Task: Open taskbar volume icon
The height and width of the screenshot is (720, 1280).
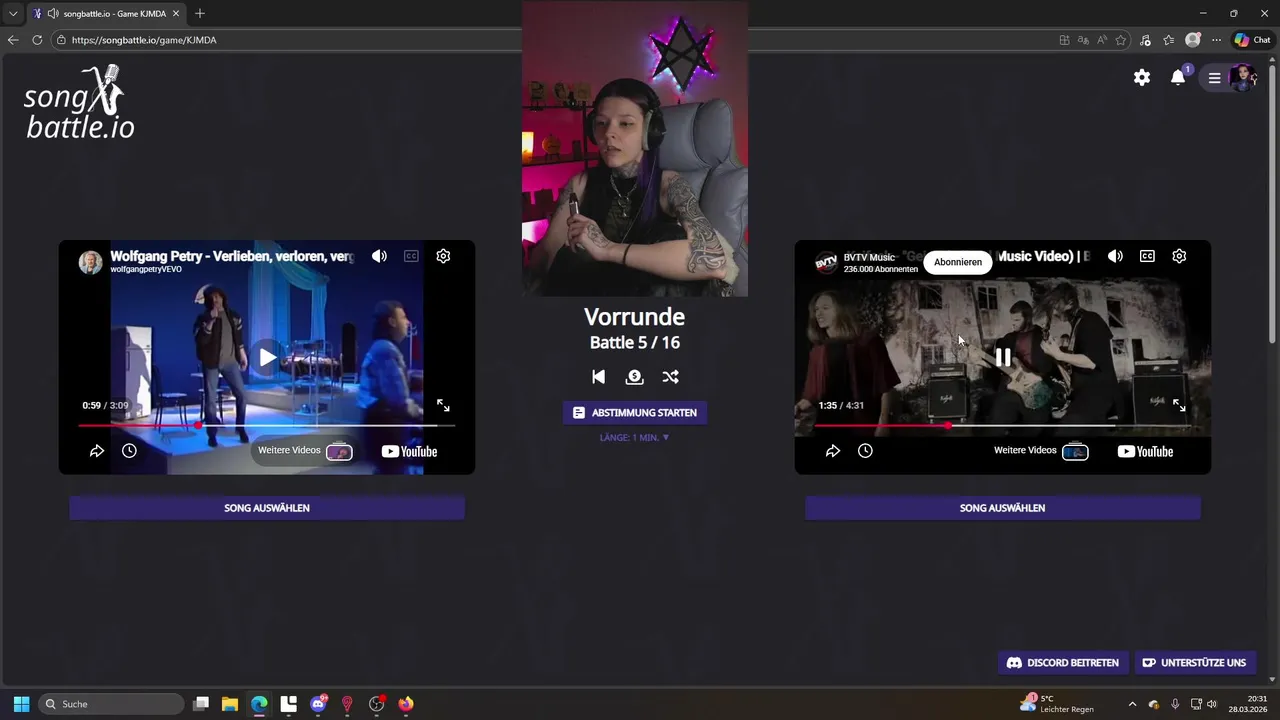Action: pos(1212,704)
